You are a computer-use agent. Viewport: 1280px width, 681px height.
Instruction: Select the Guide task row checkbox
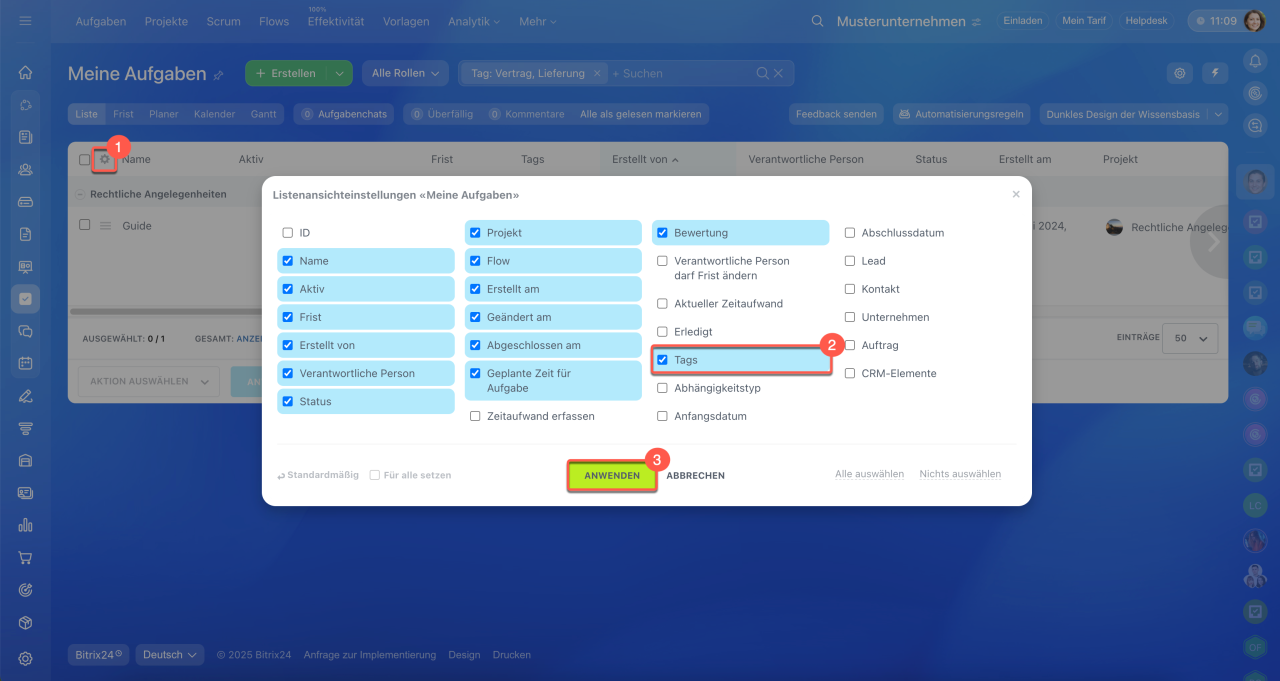pos(85,225)
